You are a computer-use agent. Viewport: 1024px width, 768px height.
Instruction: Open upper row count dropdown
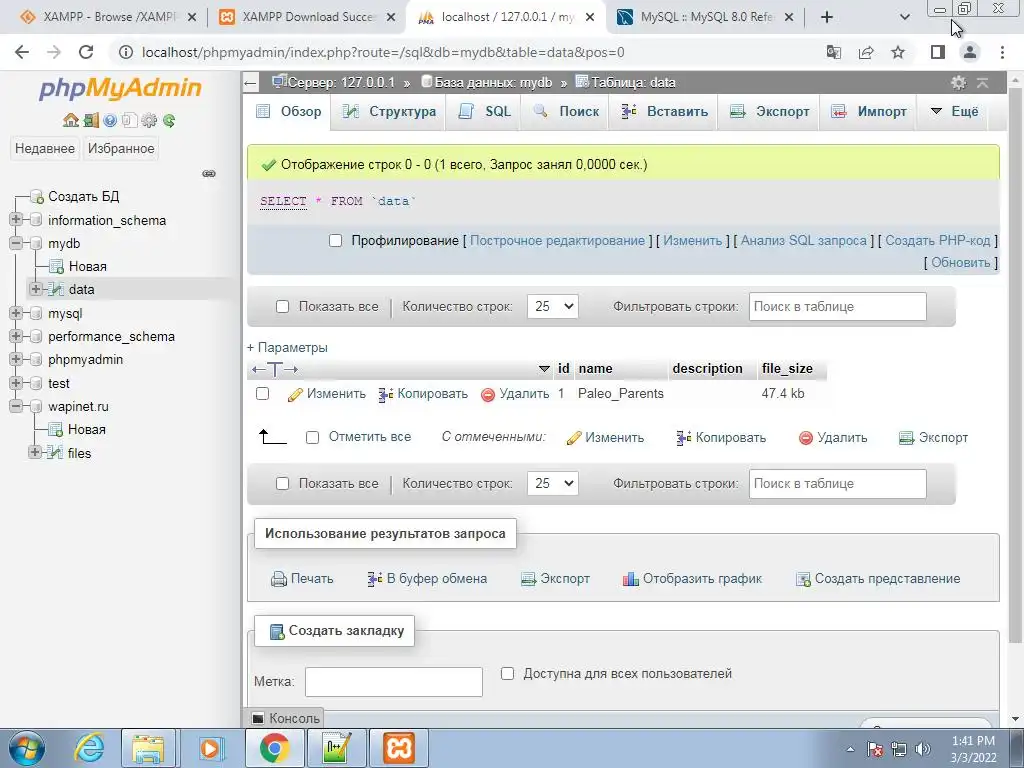coord(552,306)
